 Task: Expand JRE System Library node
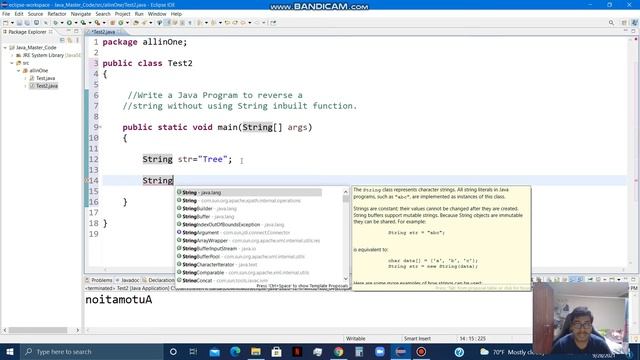pos(12,55)
